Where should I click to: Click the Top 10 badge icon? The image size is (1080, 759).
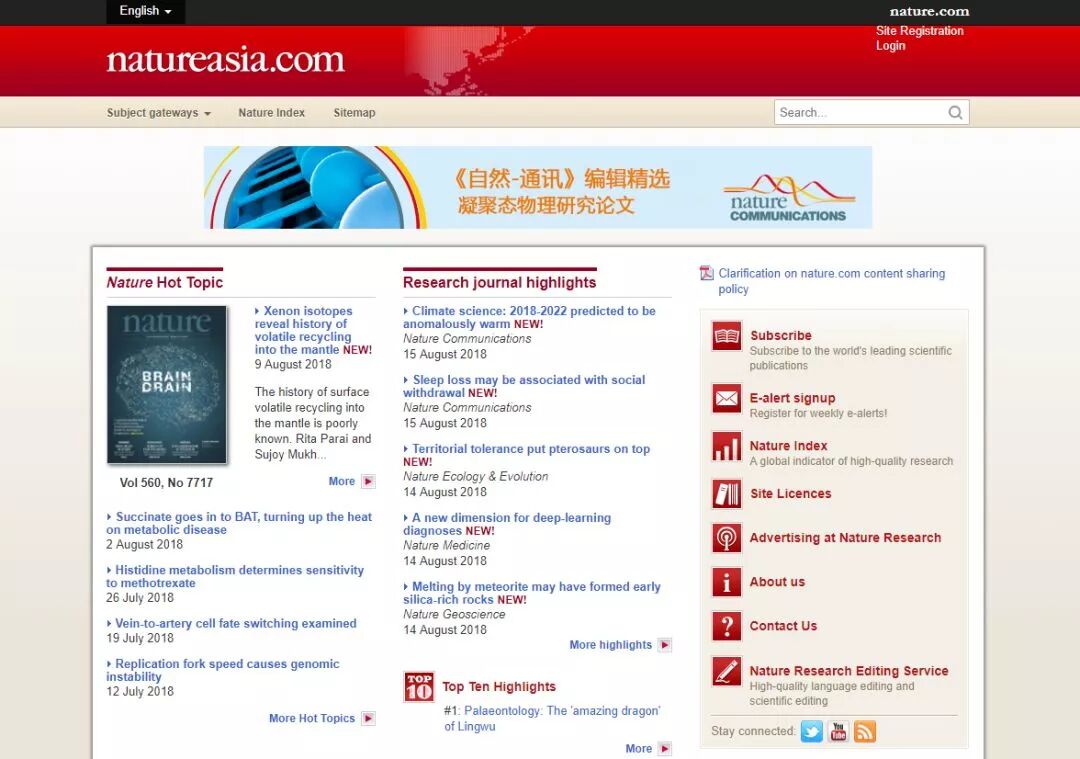pos(419,687)
